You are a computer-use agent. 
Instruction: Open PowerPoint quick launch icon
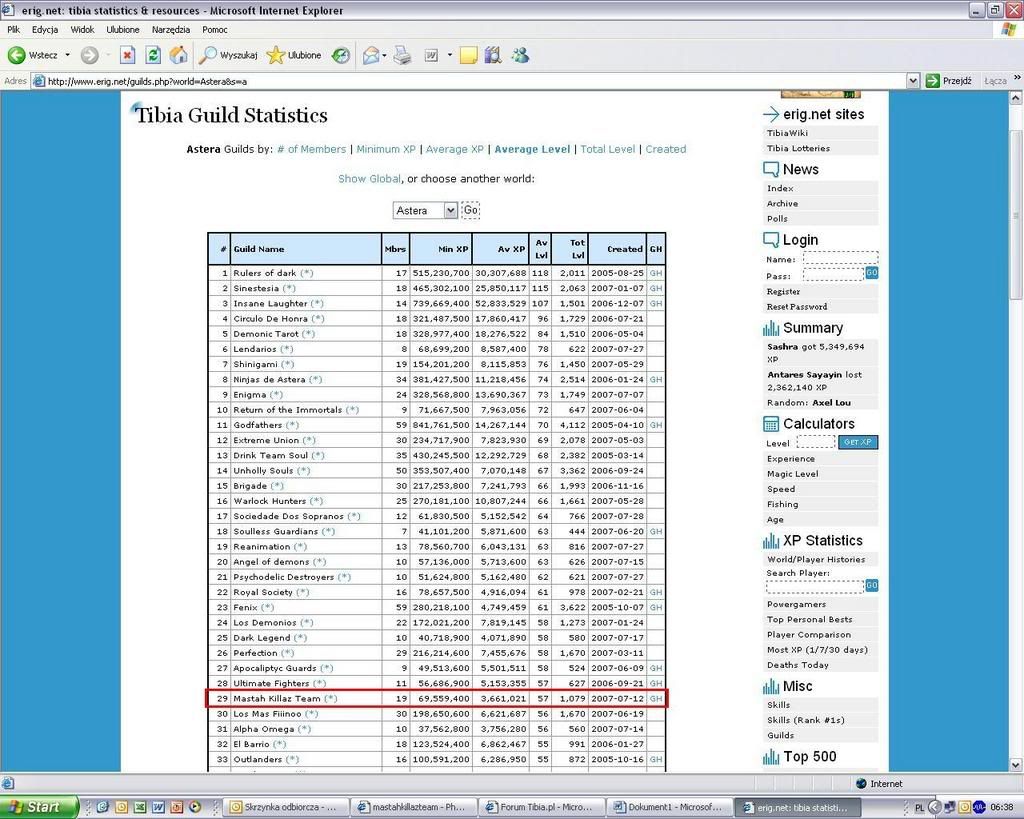pyautogui.click(x=176, y=807)
